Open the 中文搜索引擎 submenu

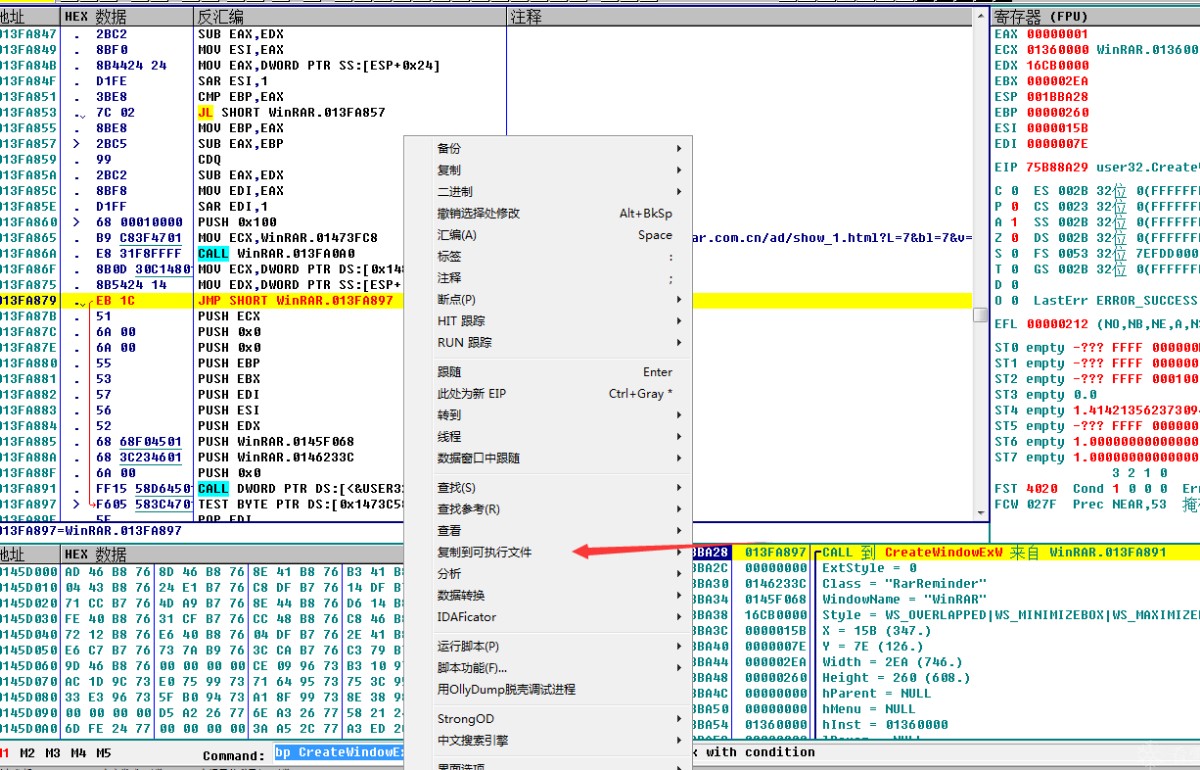548,740
